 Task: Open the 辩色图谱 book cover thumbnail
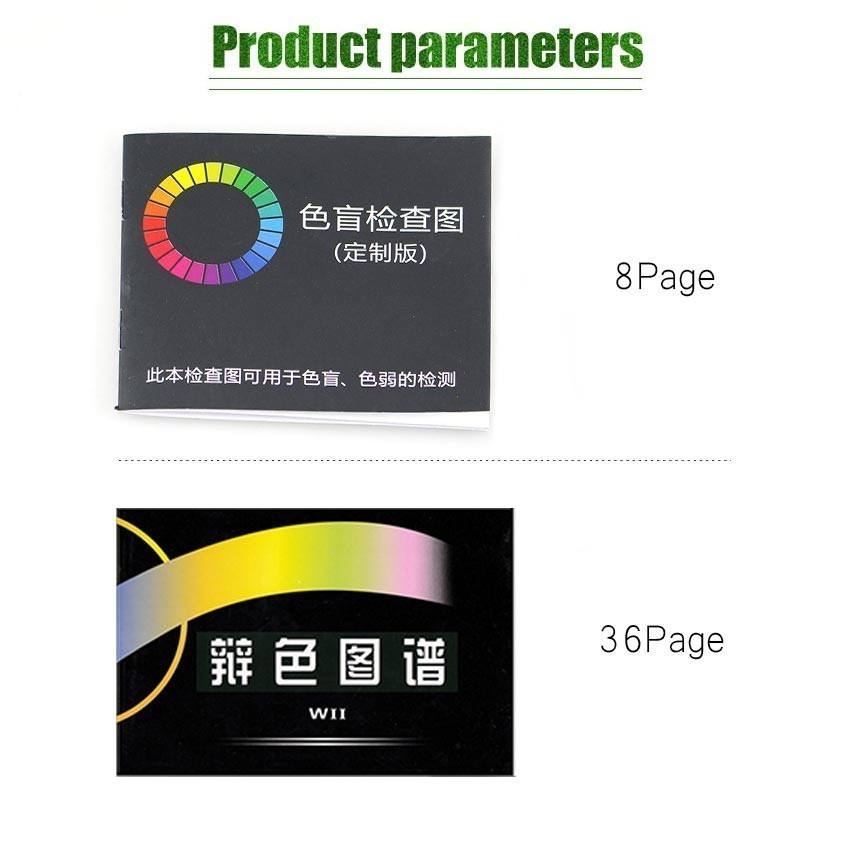(315, 642)
